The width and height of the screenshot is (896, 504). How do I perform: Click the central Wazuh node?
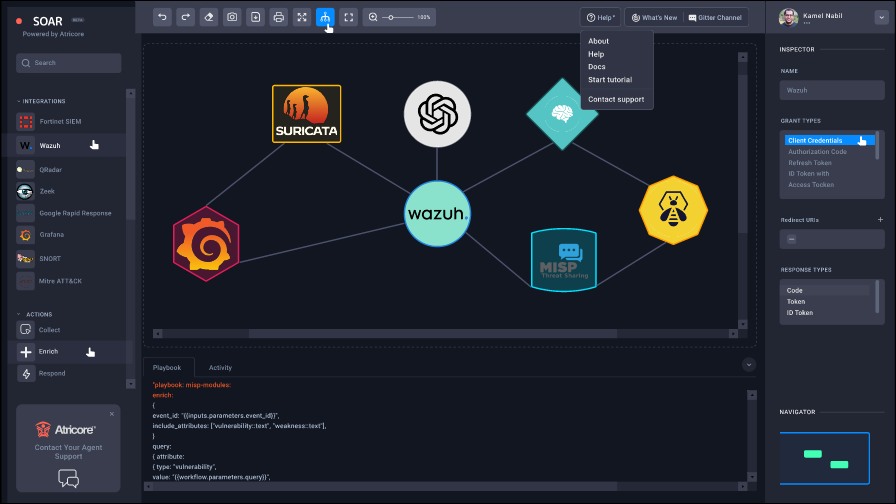click(x=437, y=214)
